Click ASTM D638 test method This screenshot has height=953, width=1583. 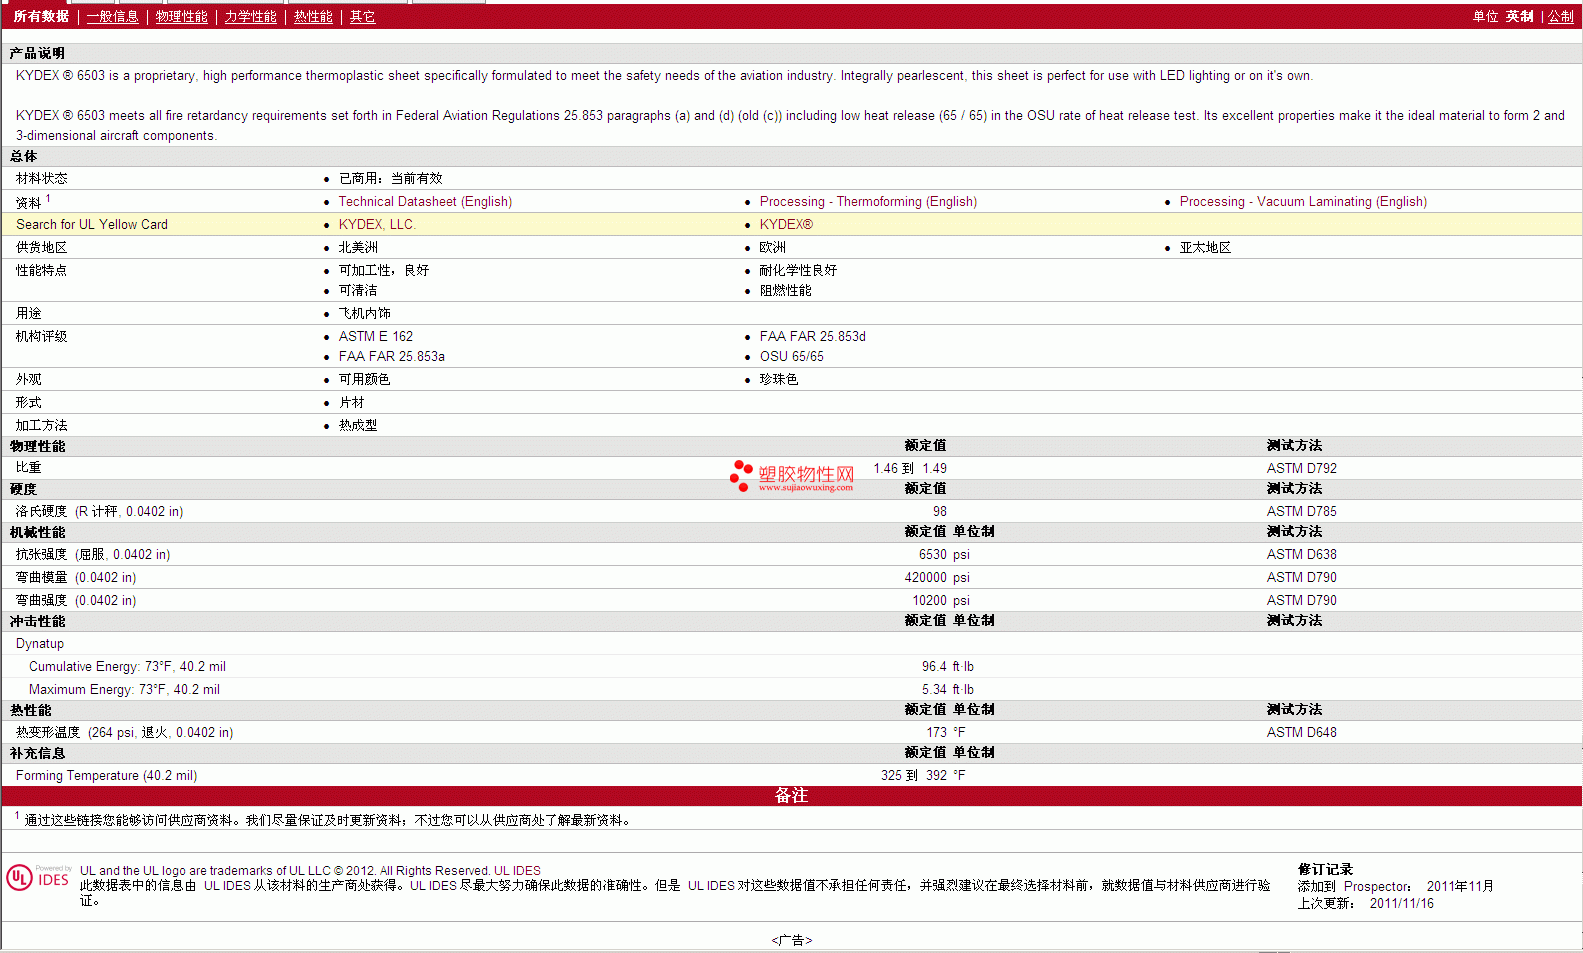pyautogui.click(x=1301, y=555)
